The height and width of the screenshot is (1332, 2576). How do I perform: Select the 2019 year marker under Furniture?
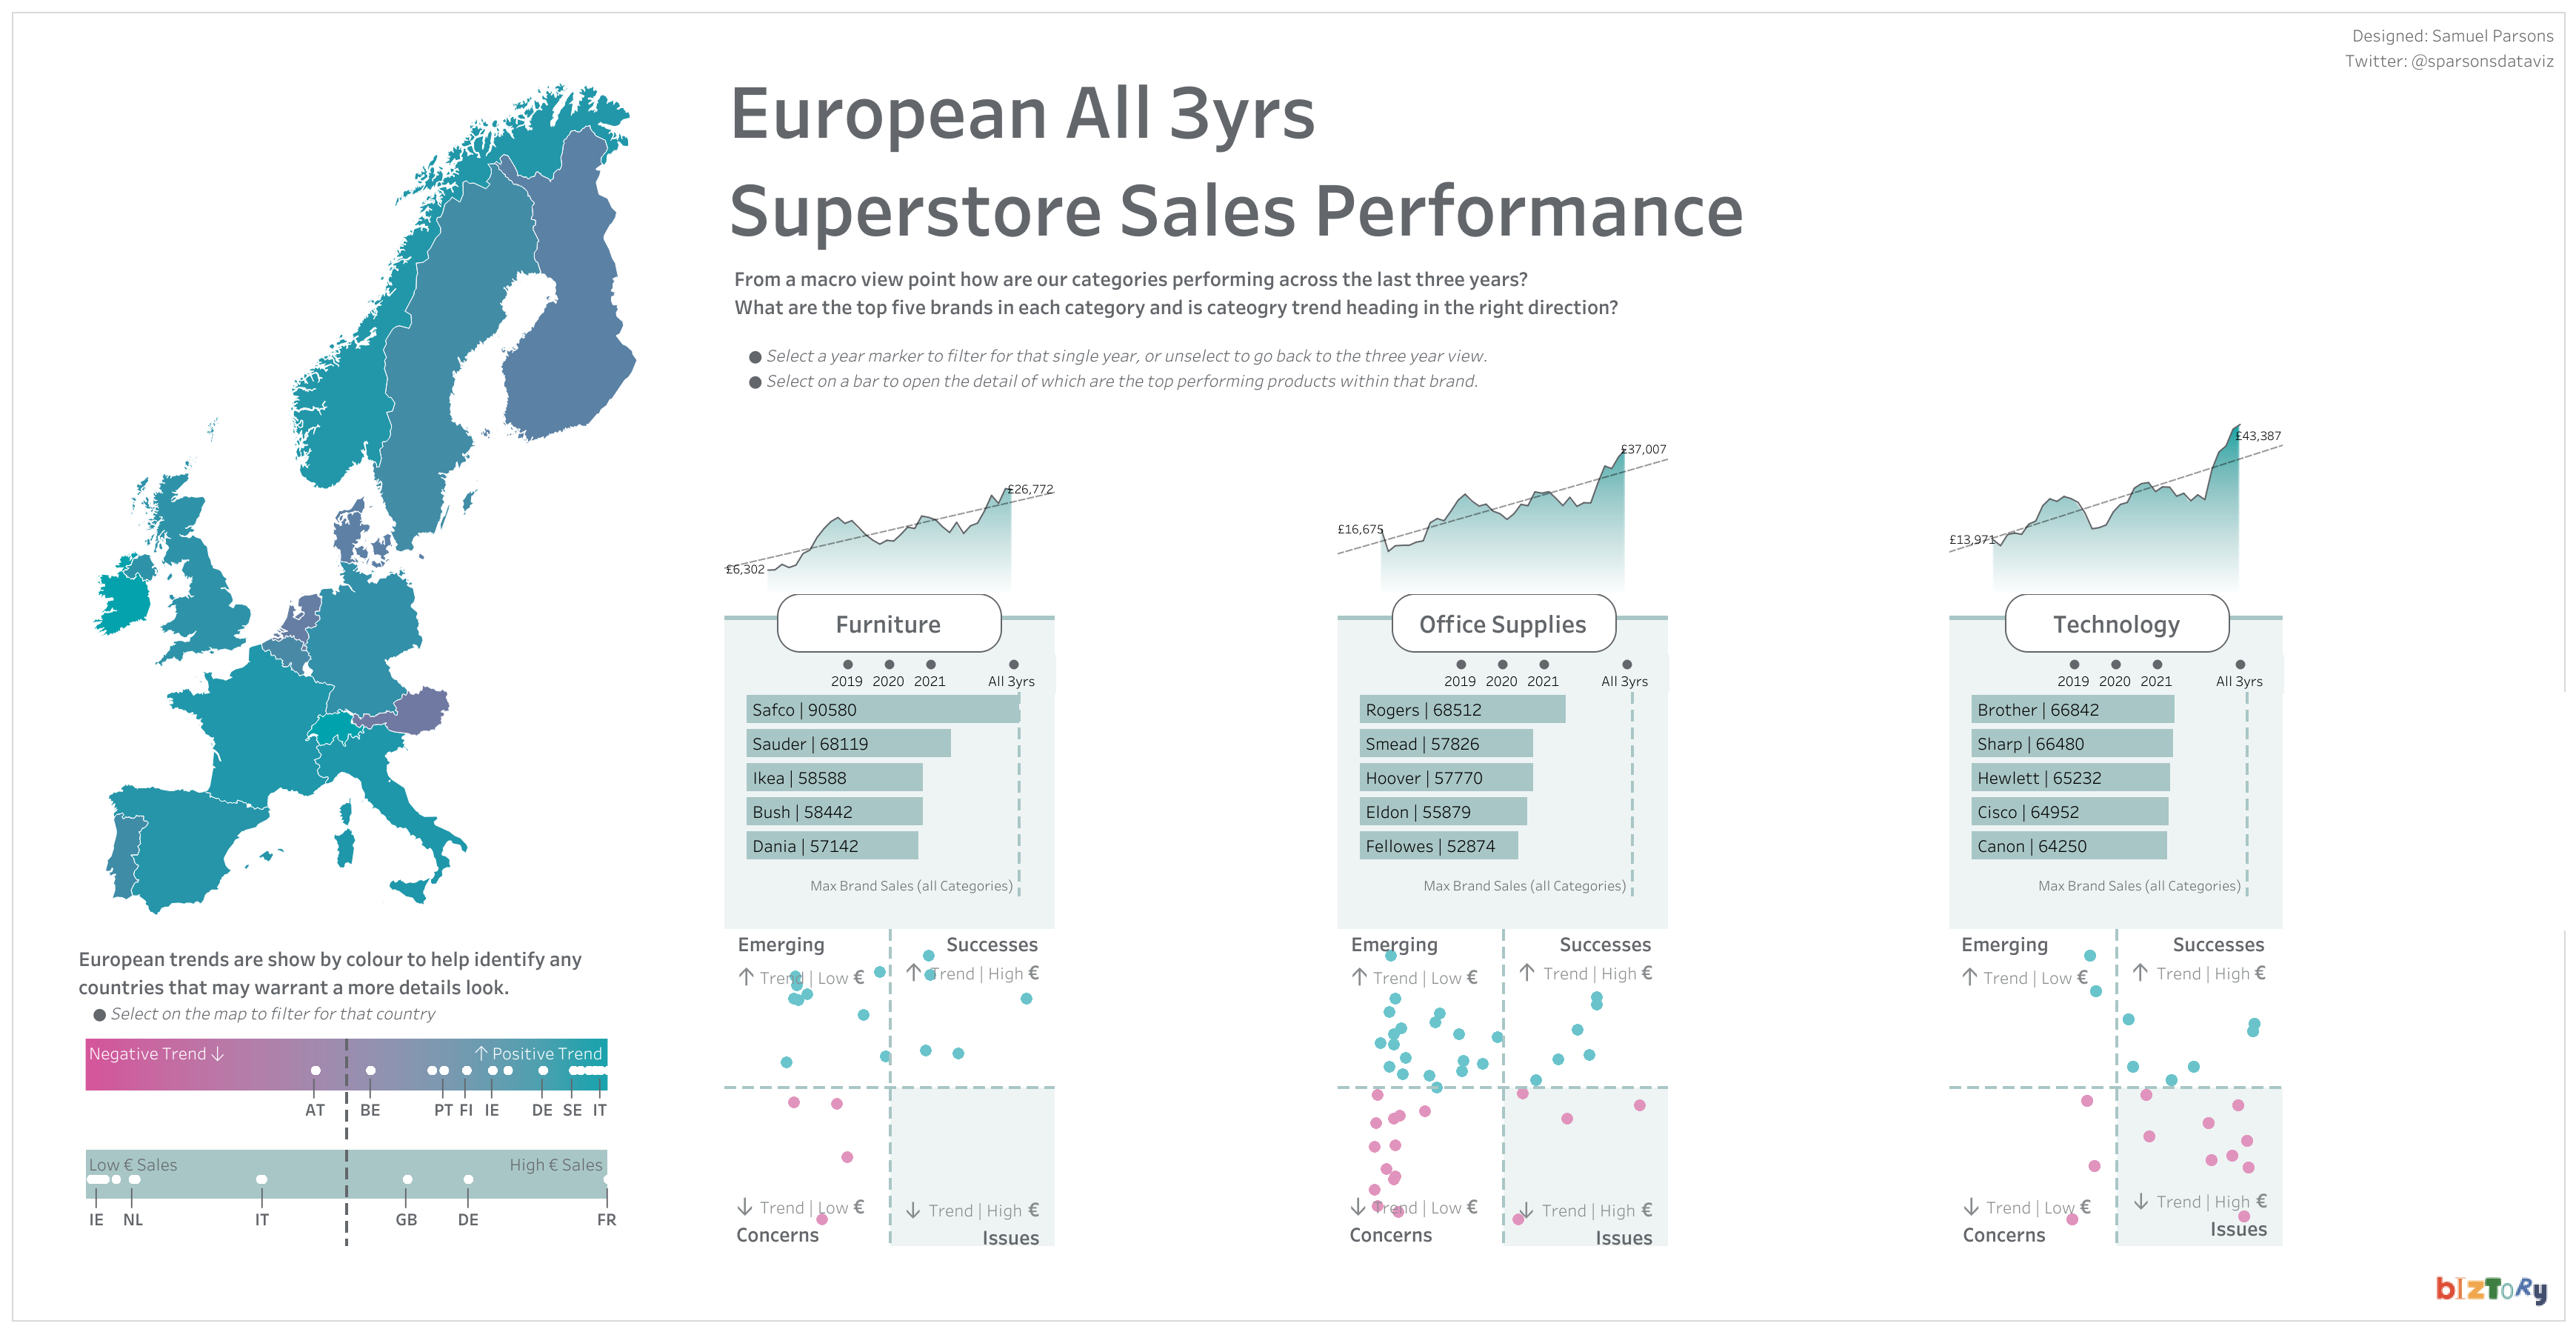(848, 665)
